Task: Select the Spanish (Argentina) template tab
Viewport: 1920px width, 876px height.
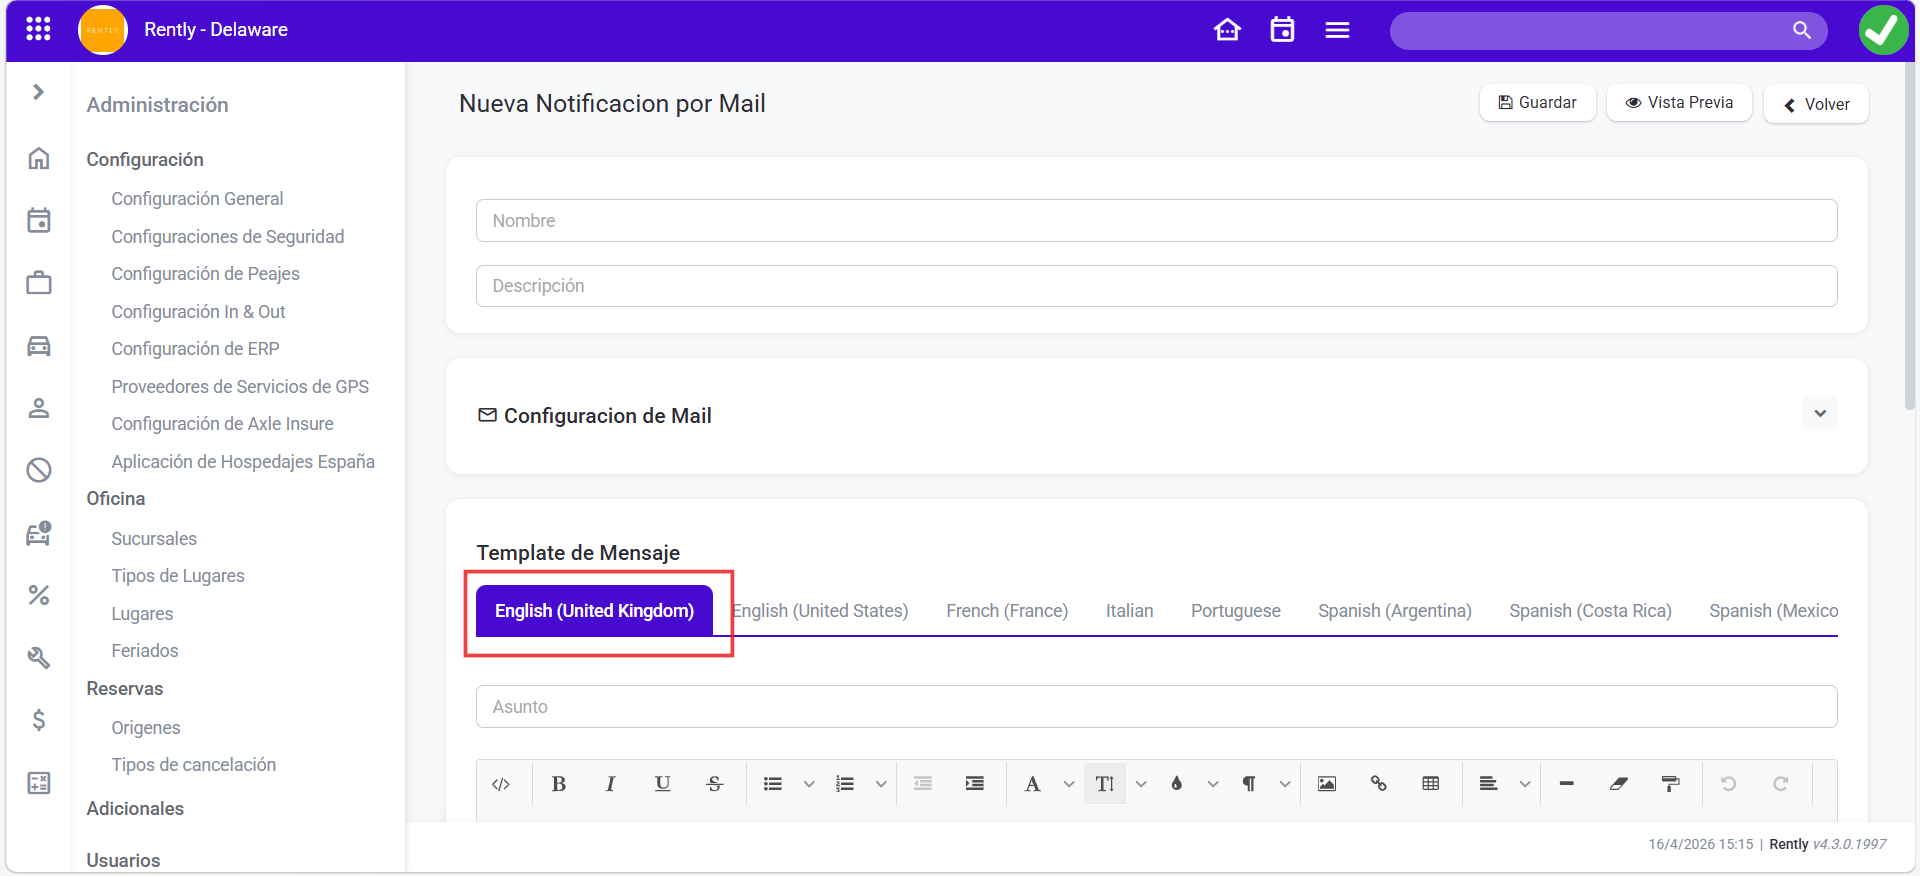Action: click(x=1394, y=611)
